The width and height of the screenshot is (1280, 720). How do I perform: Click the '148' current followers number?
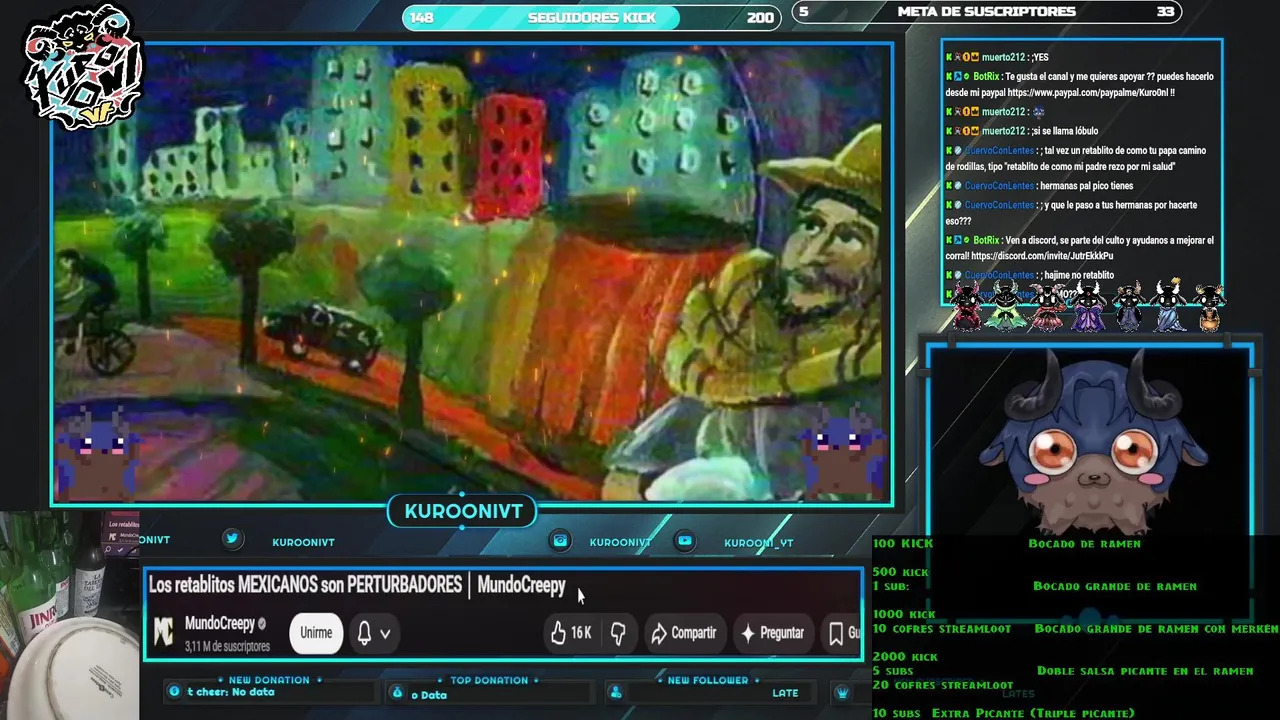click(422, 17)
